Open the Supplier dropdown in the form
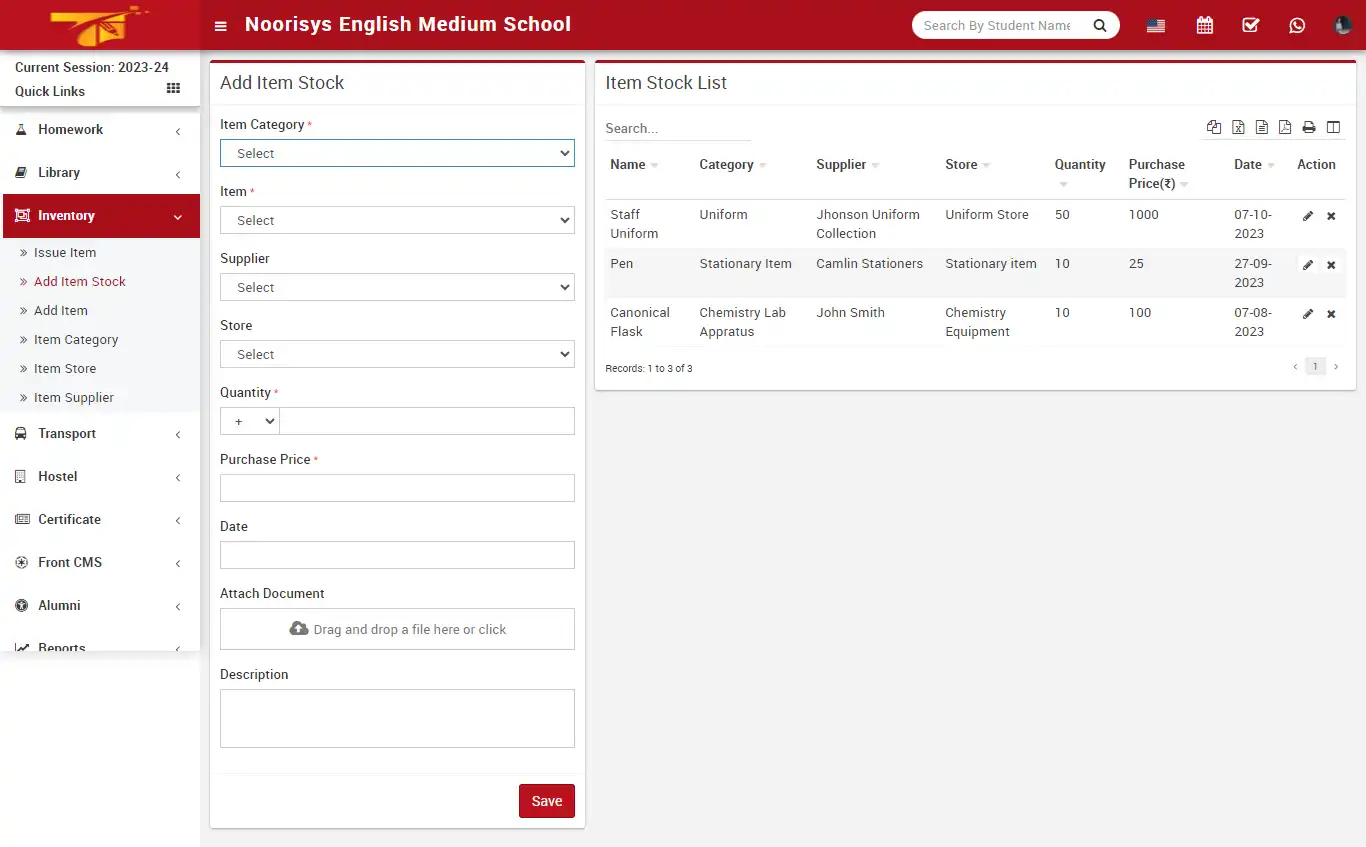This screenshot has width=1366, height=847. [x=396, y=287]
